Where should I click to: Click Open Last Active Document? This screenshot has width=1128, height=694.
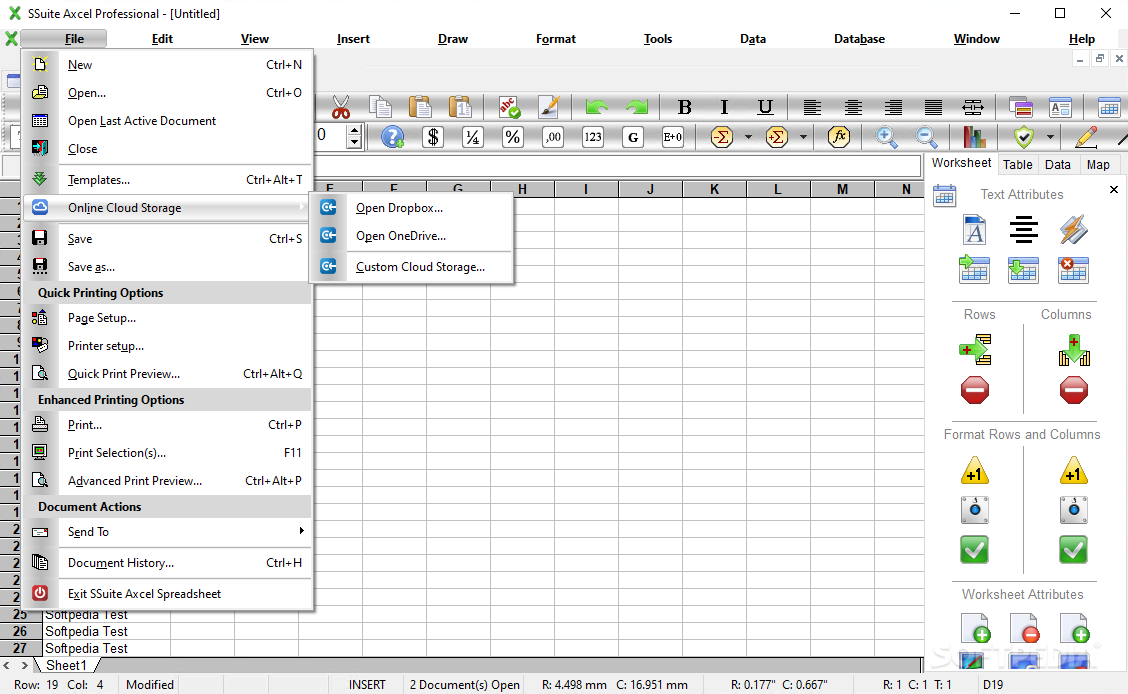click(x=168, y=121)
